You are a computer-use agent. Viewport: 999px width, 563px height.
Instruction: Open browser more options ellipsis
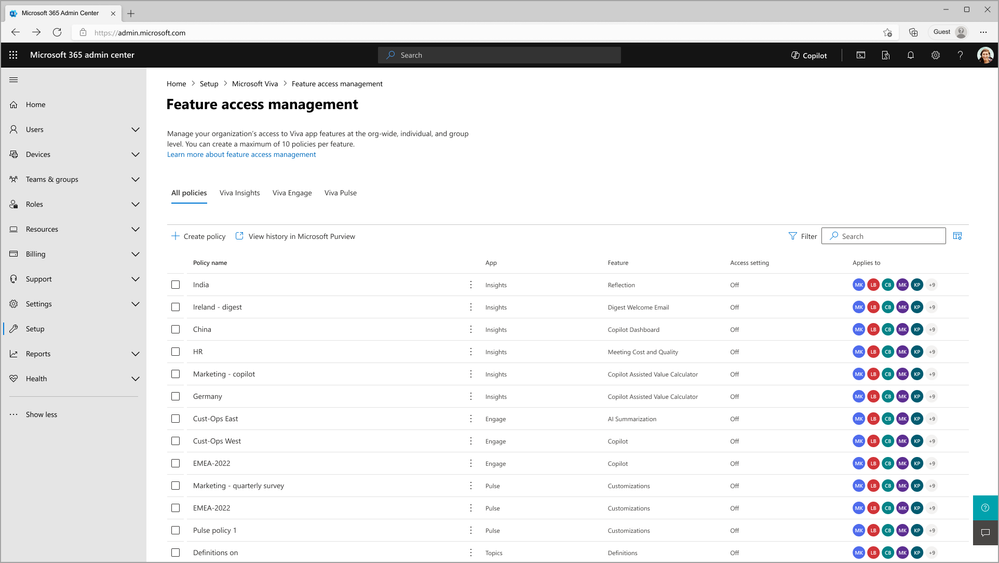point(983,32)
